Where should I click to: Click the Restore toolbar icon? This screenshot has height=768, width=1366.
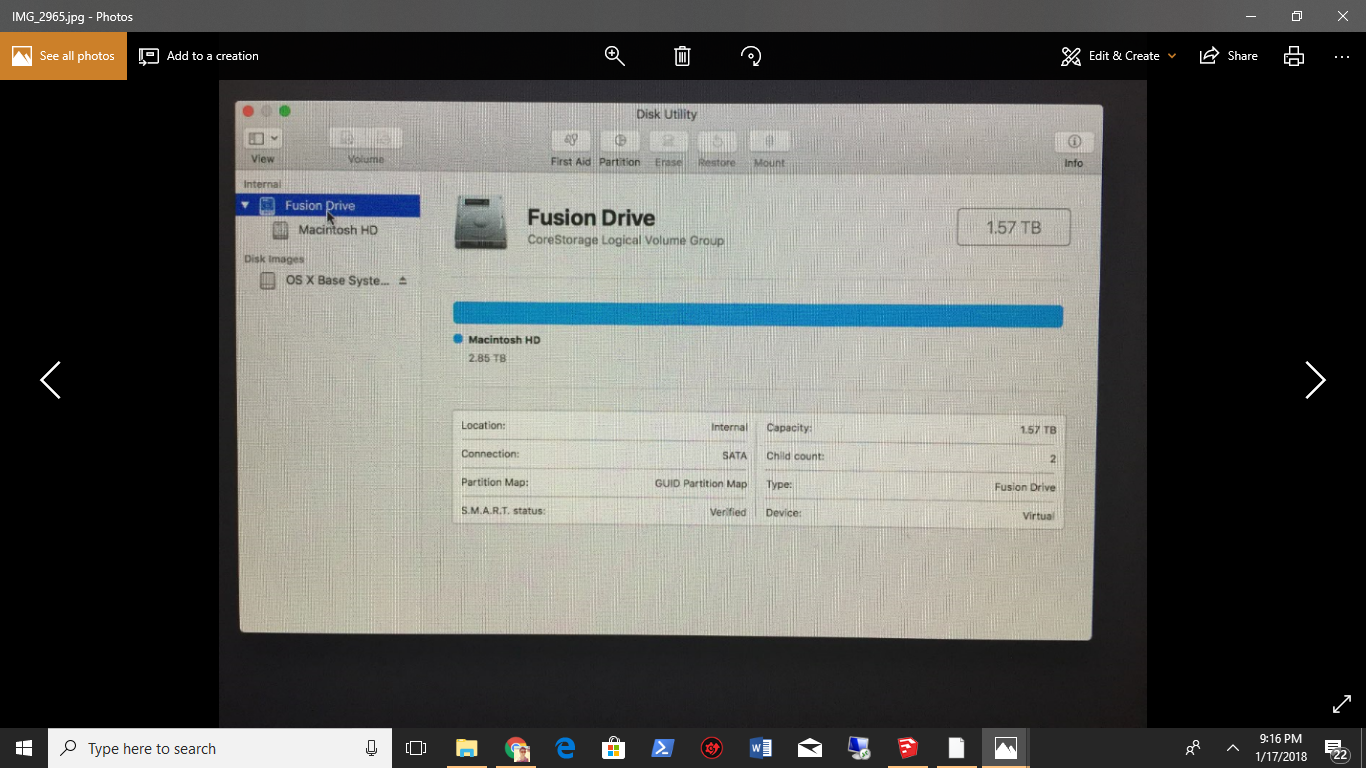(717, 141)
